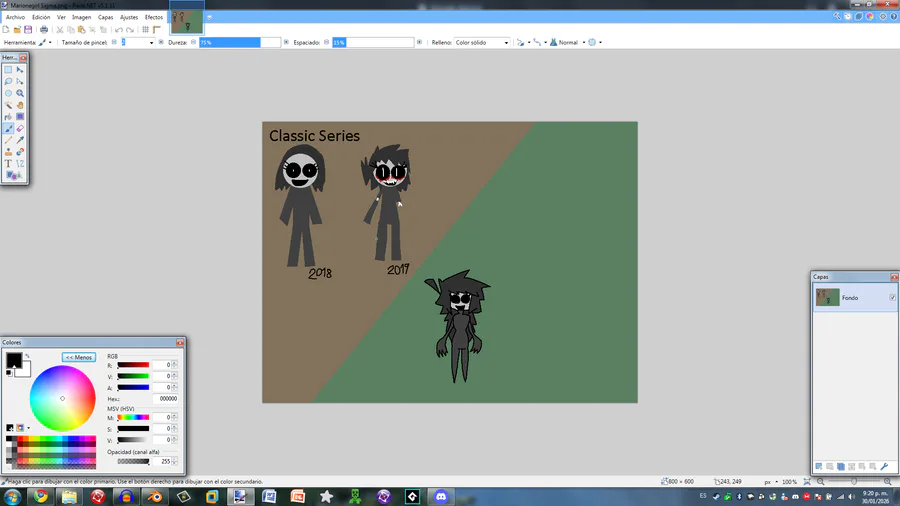The image size is (900, 506).
Task: Click the New file icon
Action: (x=6, y=30)
